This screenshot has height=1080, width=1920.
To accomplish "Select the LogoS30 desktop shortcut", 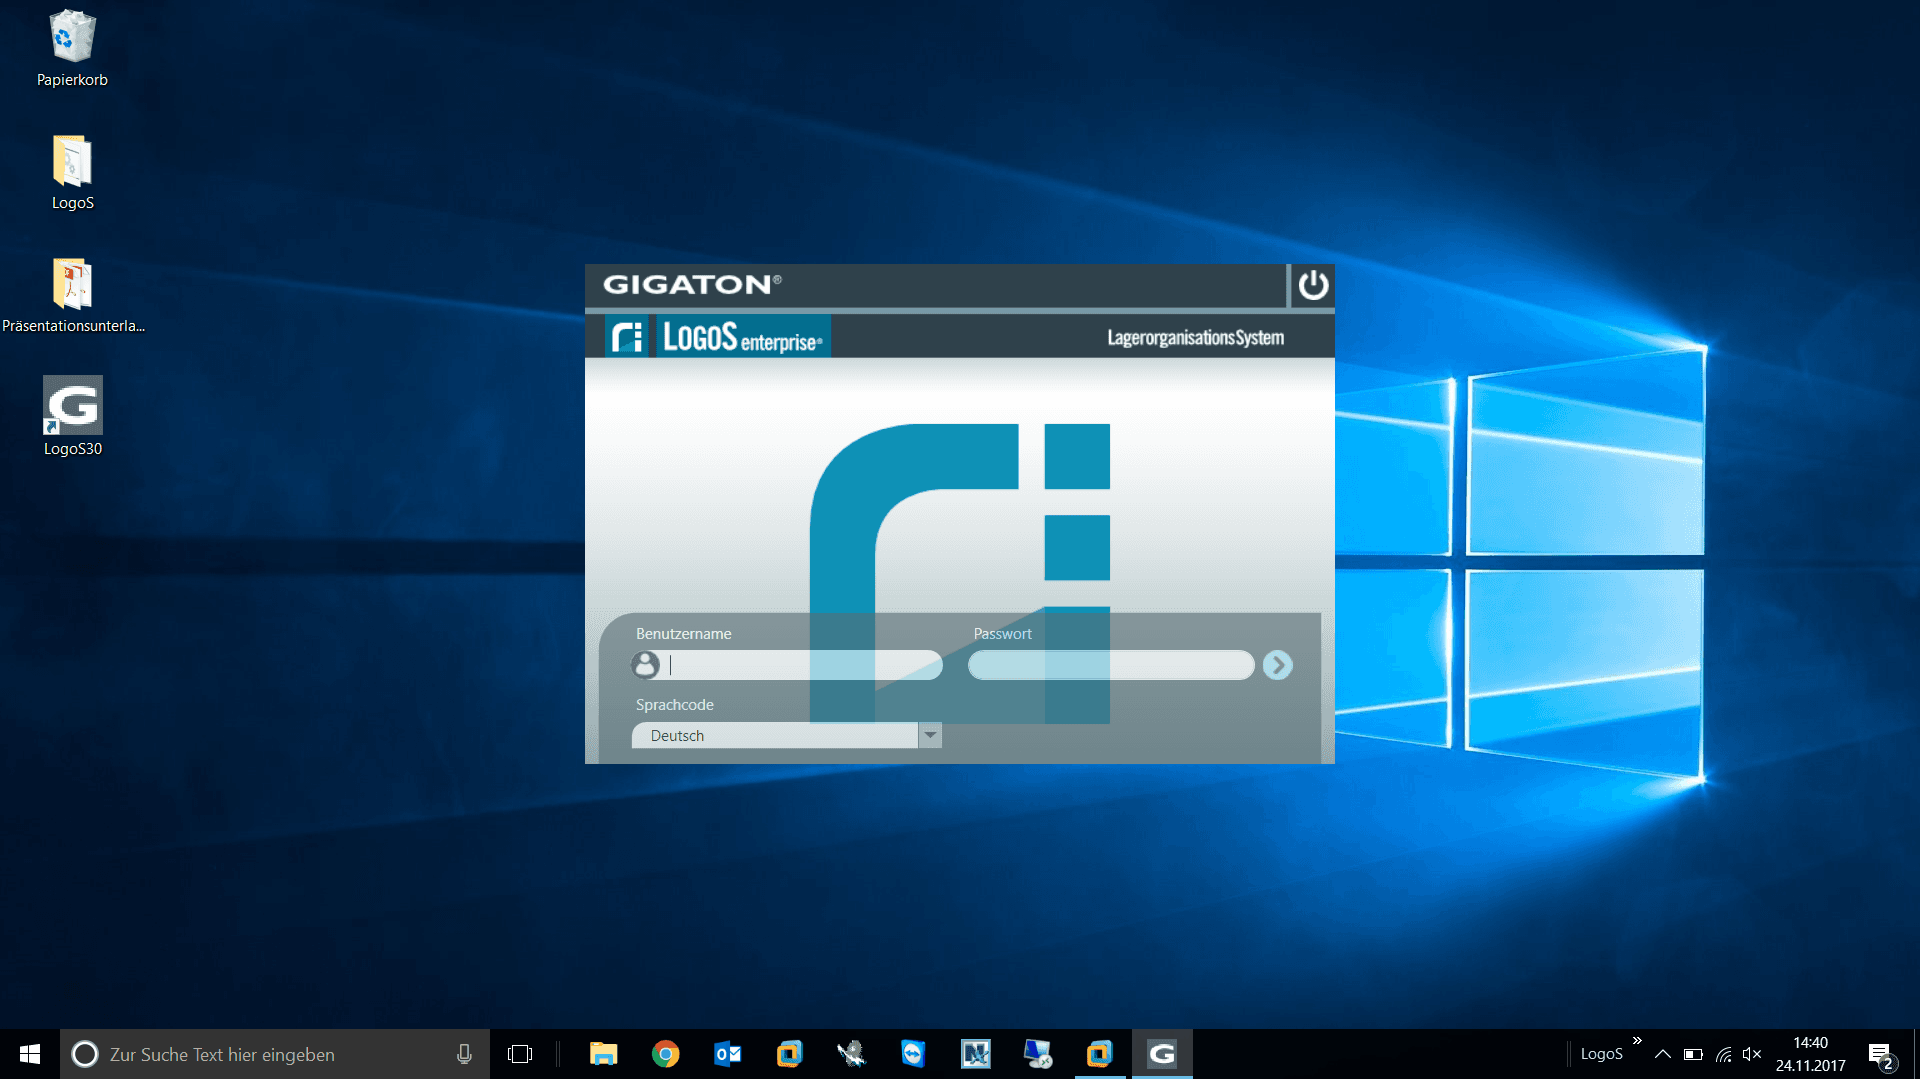I will click(x=73, y=417).
